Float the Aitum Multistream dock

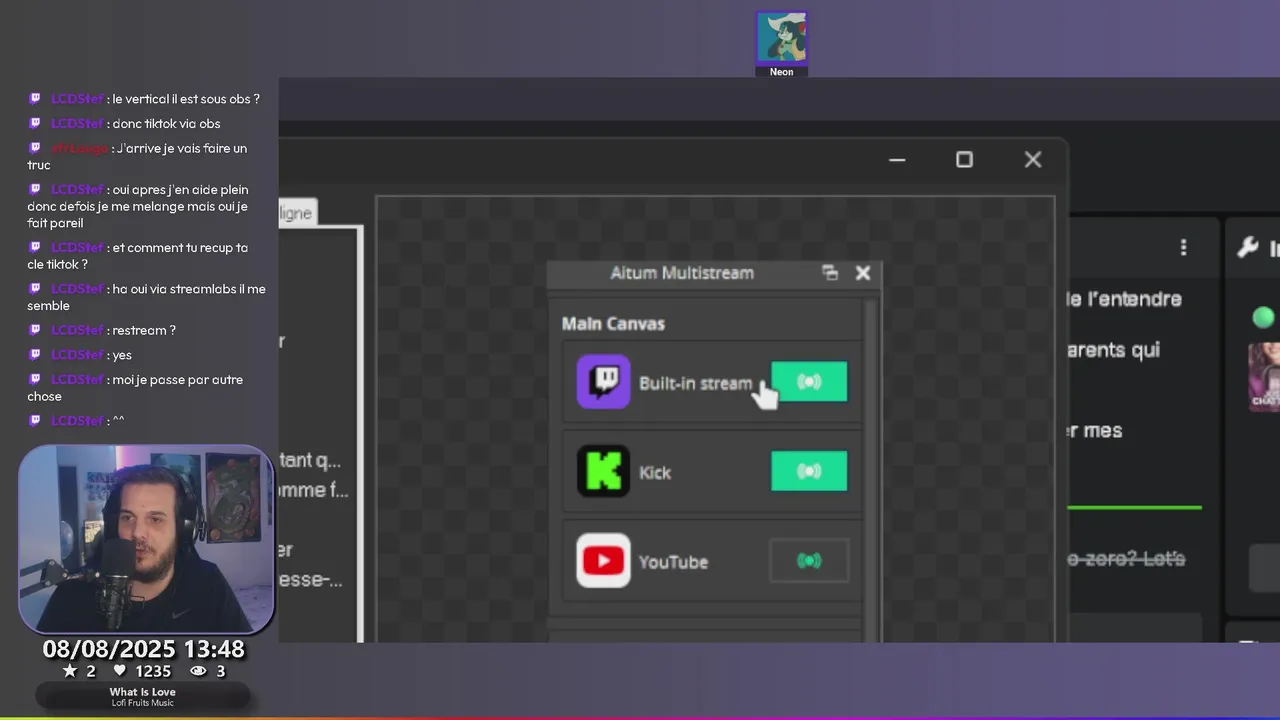click(830, 273)
